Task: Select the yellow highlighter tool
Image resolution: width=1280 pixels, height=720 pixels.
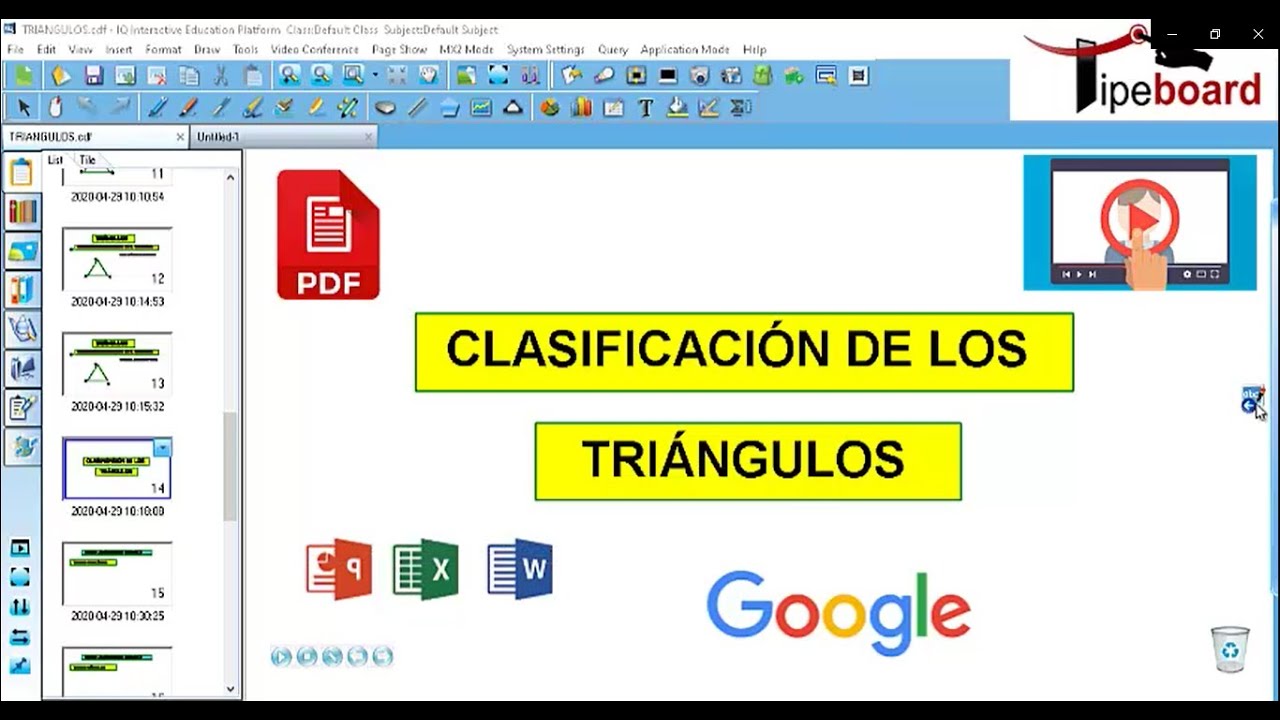Action: 316,107
